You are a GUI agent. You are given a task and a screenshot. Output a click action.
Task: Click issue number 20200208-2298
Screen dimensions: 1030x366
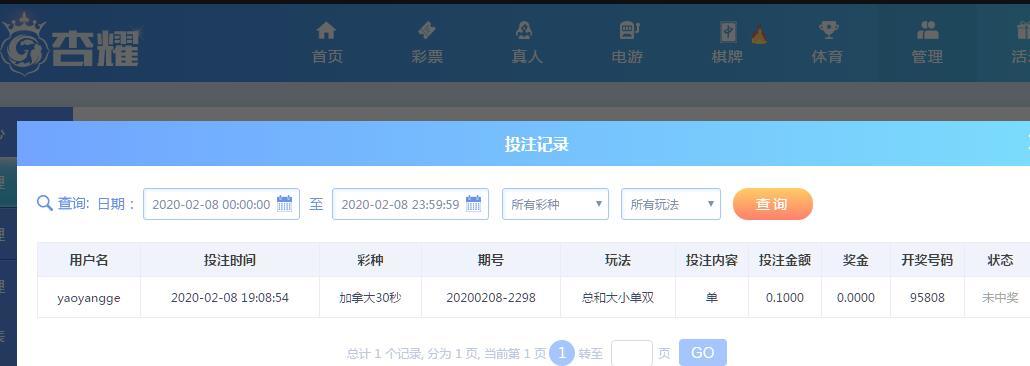491,298
